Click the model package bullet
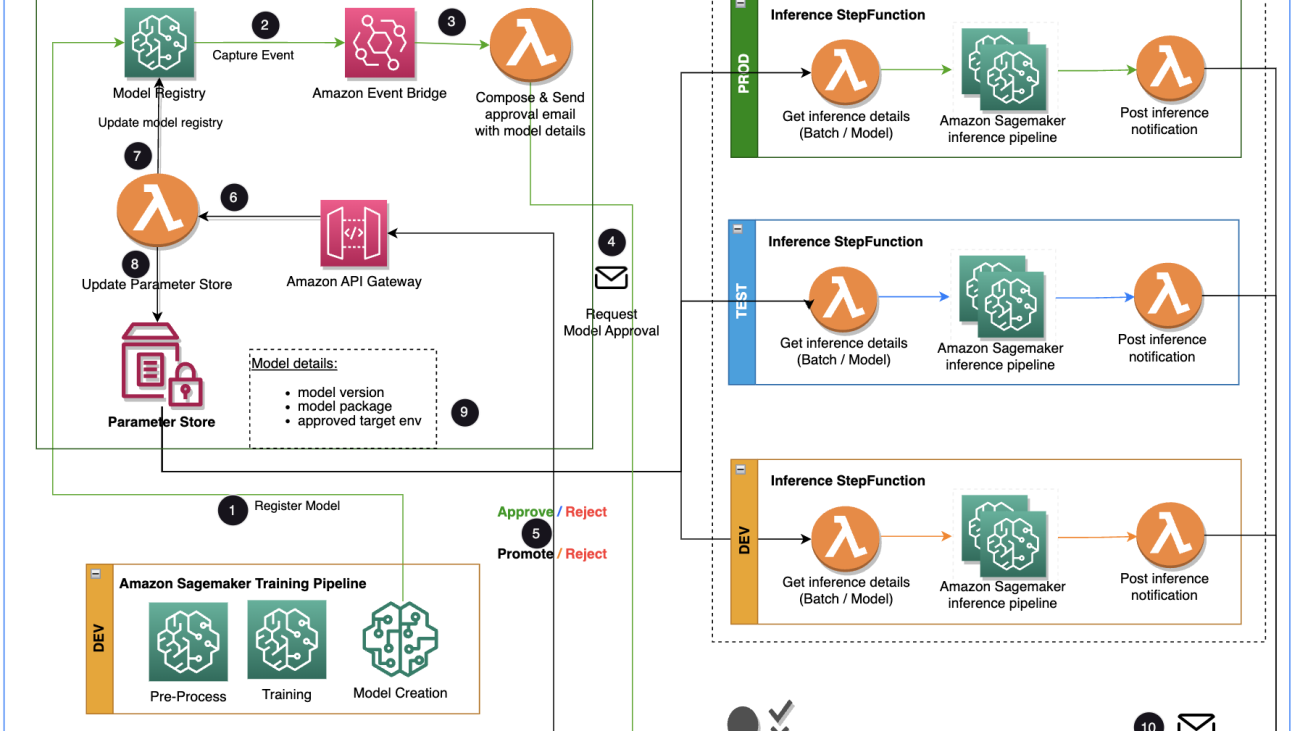This screenshot has width=1300, height=731. [x=345, y=407]
